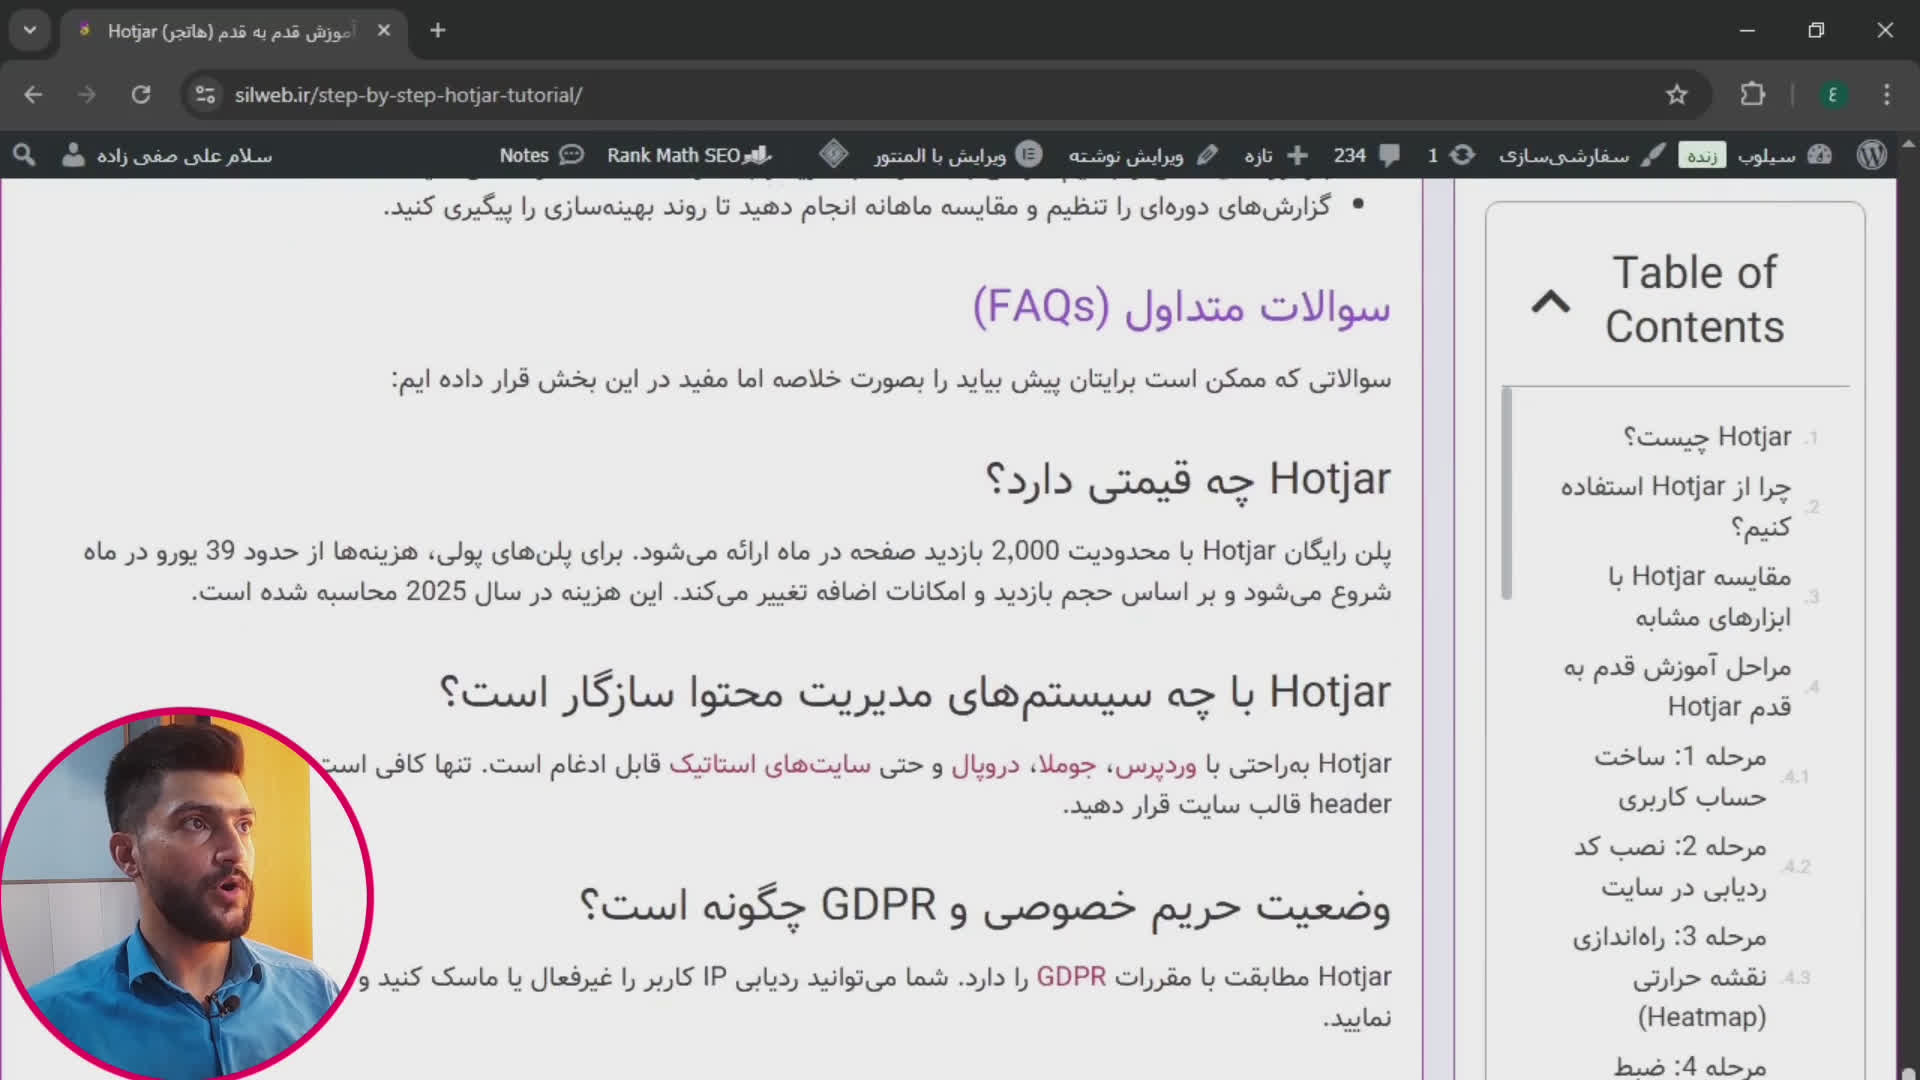Open the وردپرس link
The height and width of the screenshot is (1080, 1920).
click(x=1155, y=765)
